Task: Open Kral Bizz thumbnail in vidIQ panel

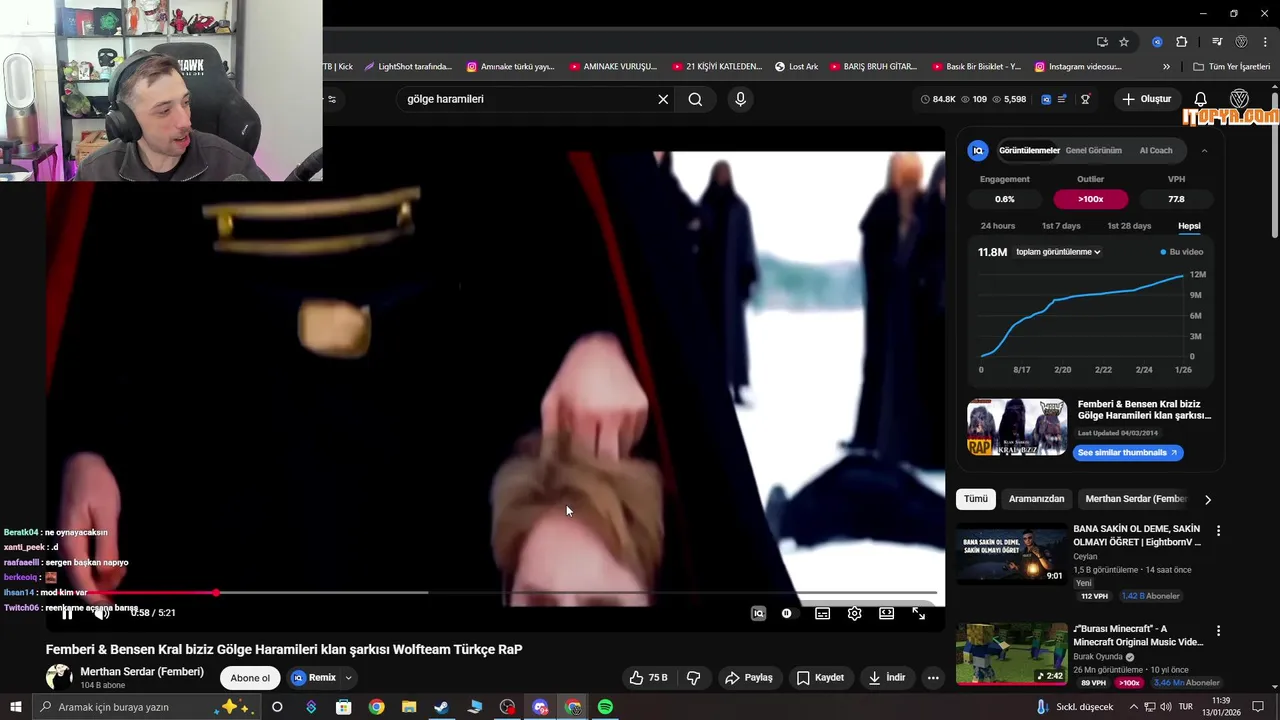Action: (x=1017, y=427)
